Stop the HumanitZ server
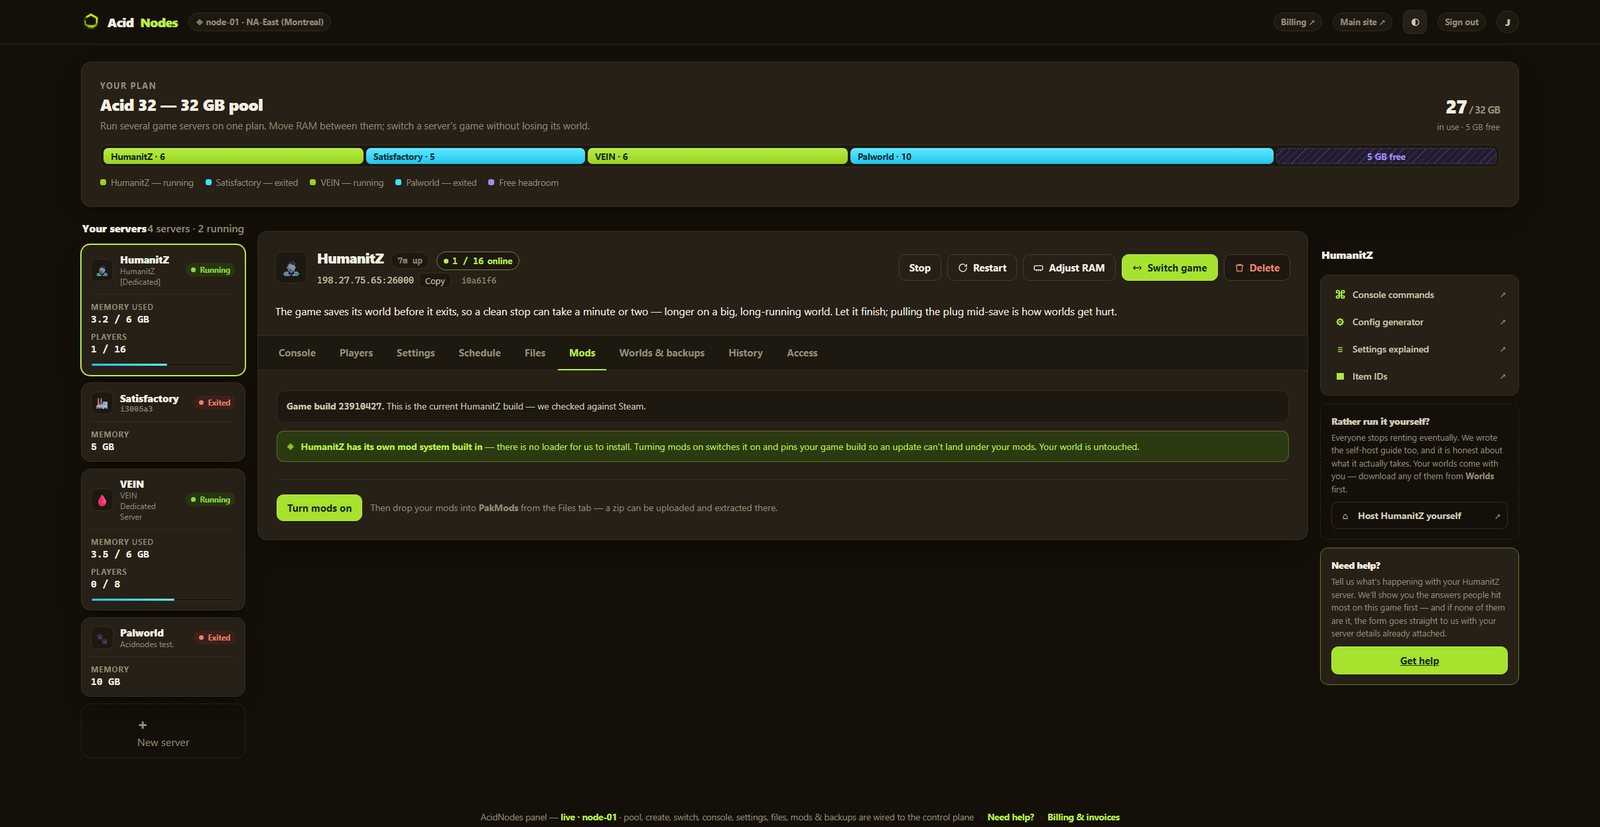Screen dimensions: 1600x827 tap(920, 268)
